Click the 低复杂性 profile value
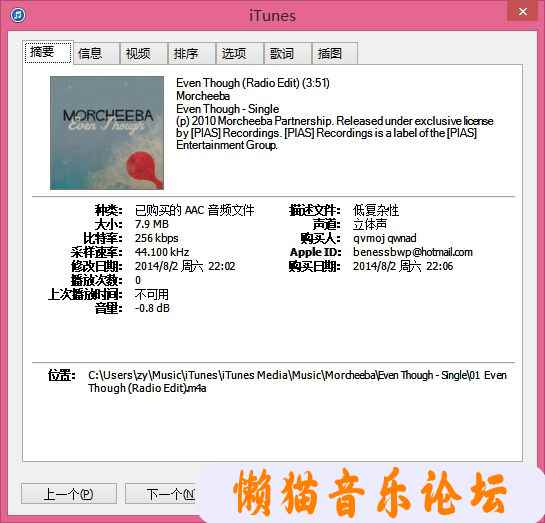This screenshot has height=523, width=545. coord(376,210)
